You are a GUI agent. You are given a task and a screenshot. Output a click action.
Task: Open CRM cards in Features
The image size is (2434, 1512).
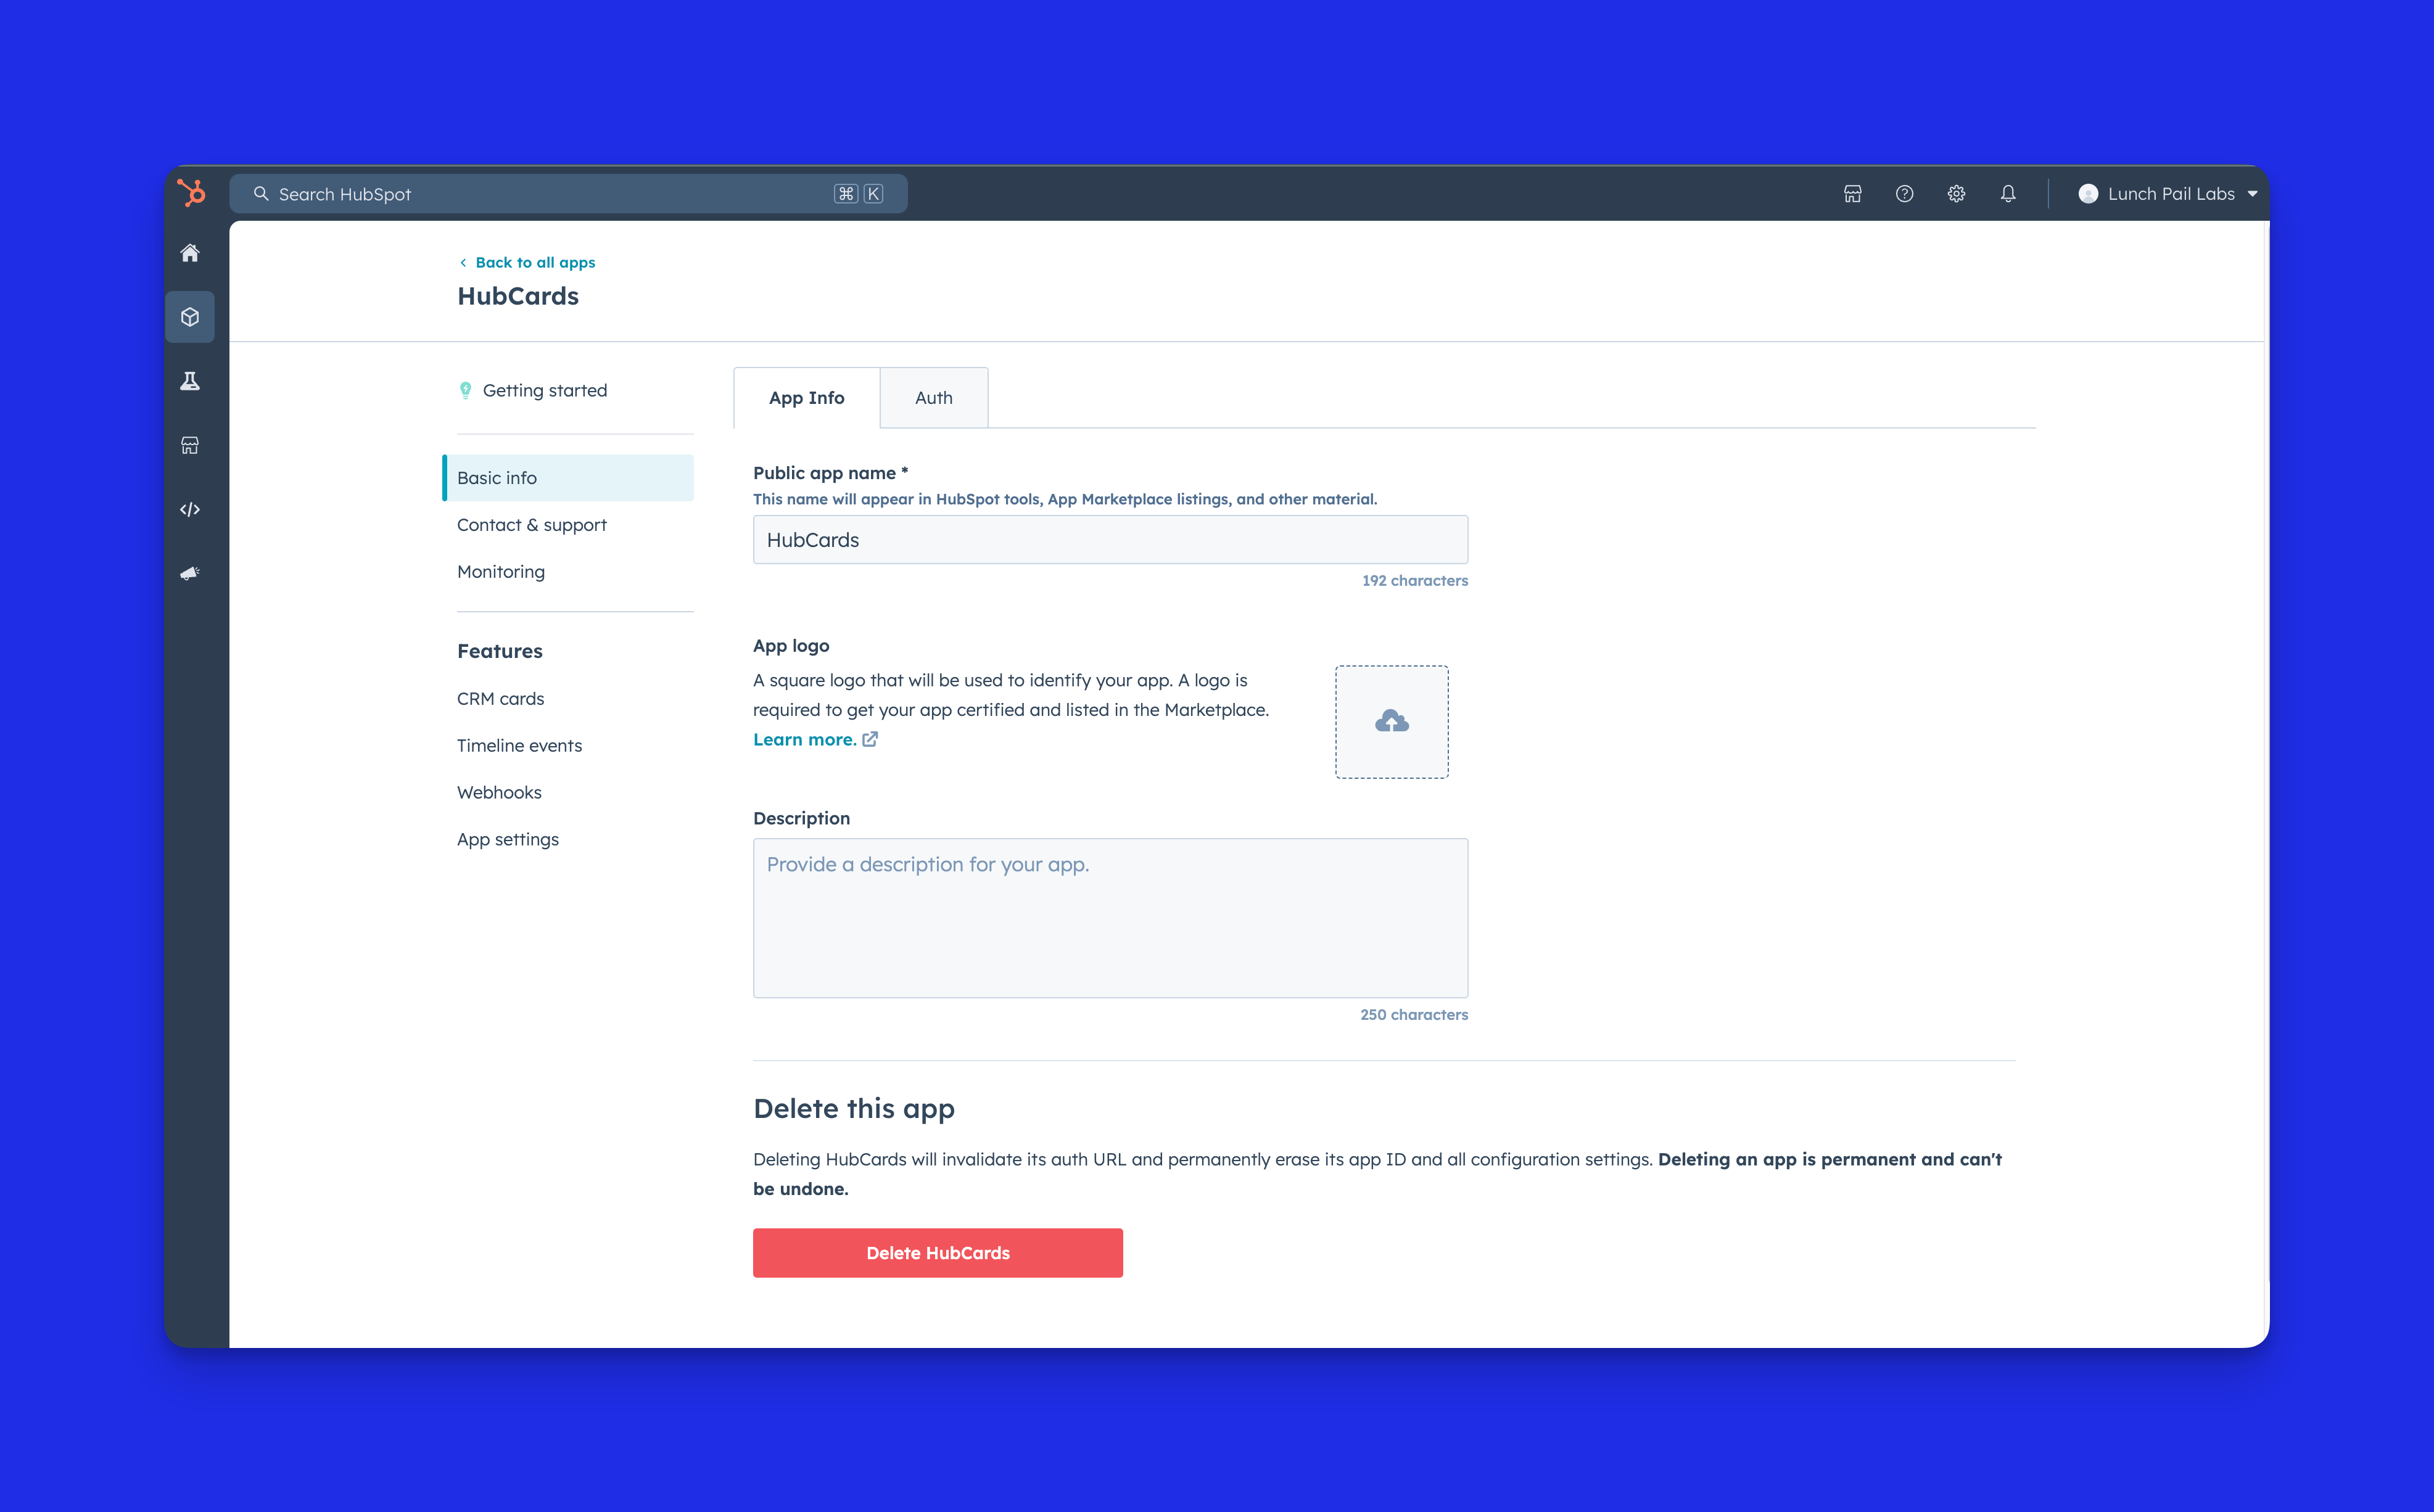click(x=500, y=698)
